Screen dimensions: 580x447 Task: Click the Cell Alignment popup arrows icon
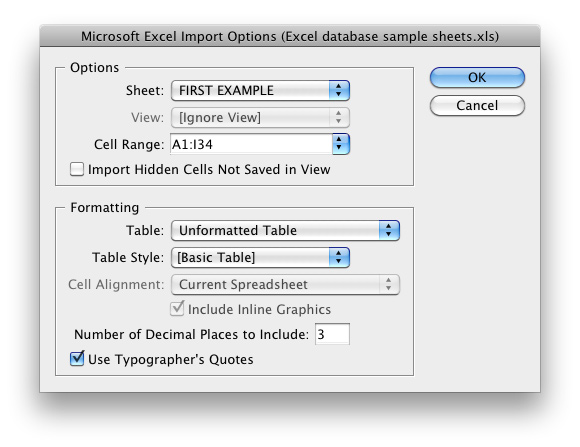(x=389, y=284)
